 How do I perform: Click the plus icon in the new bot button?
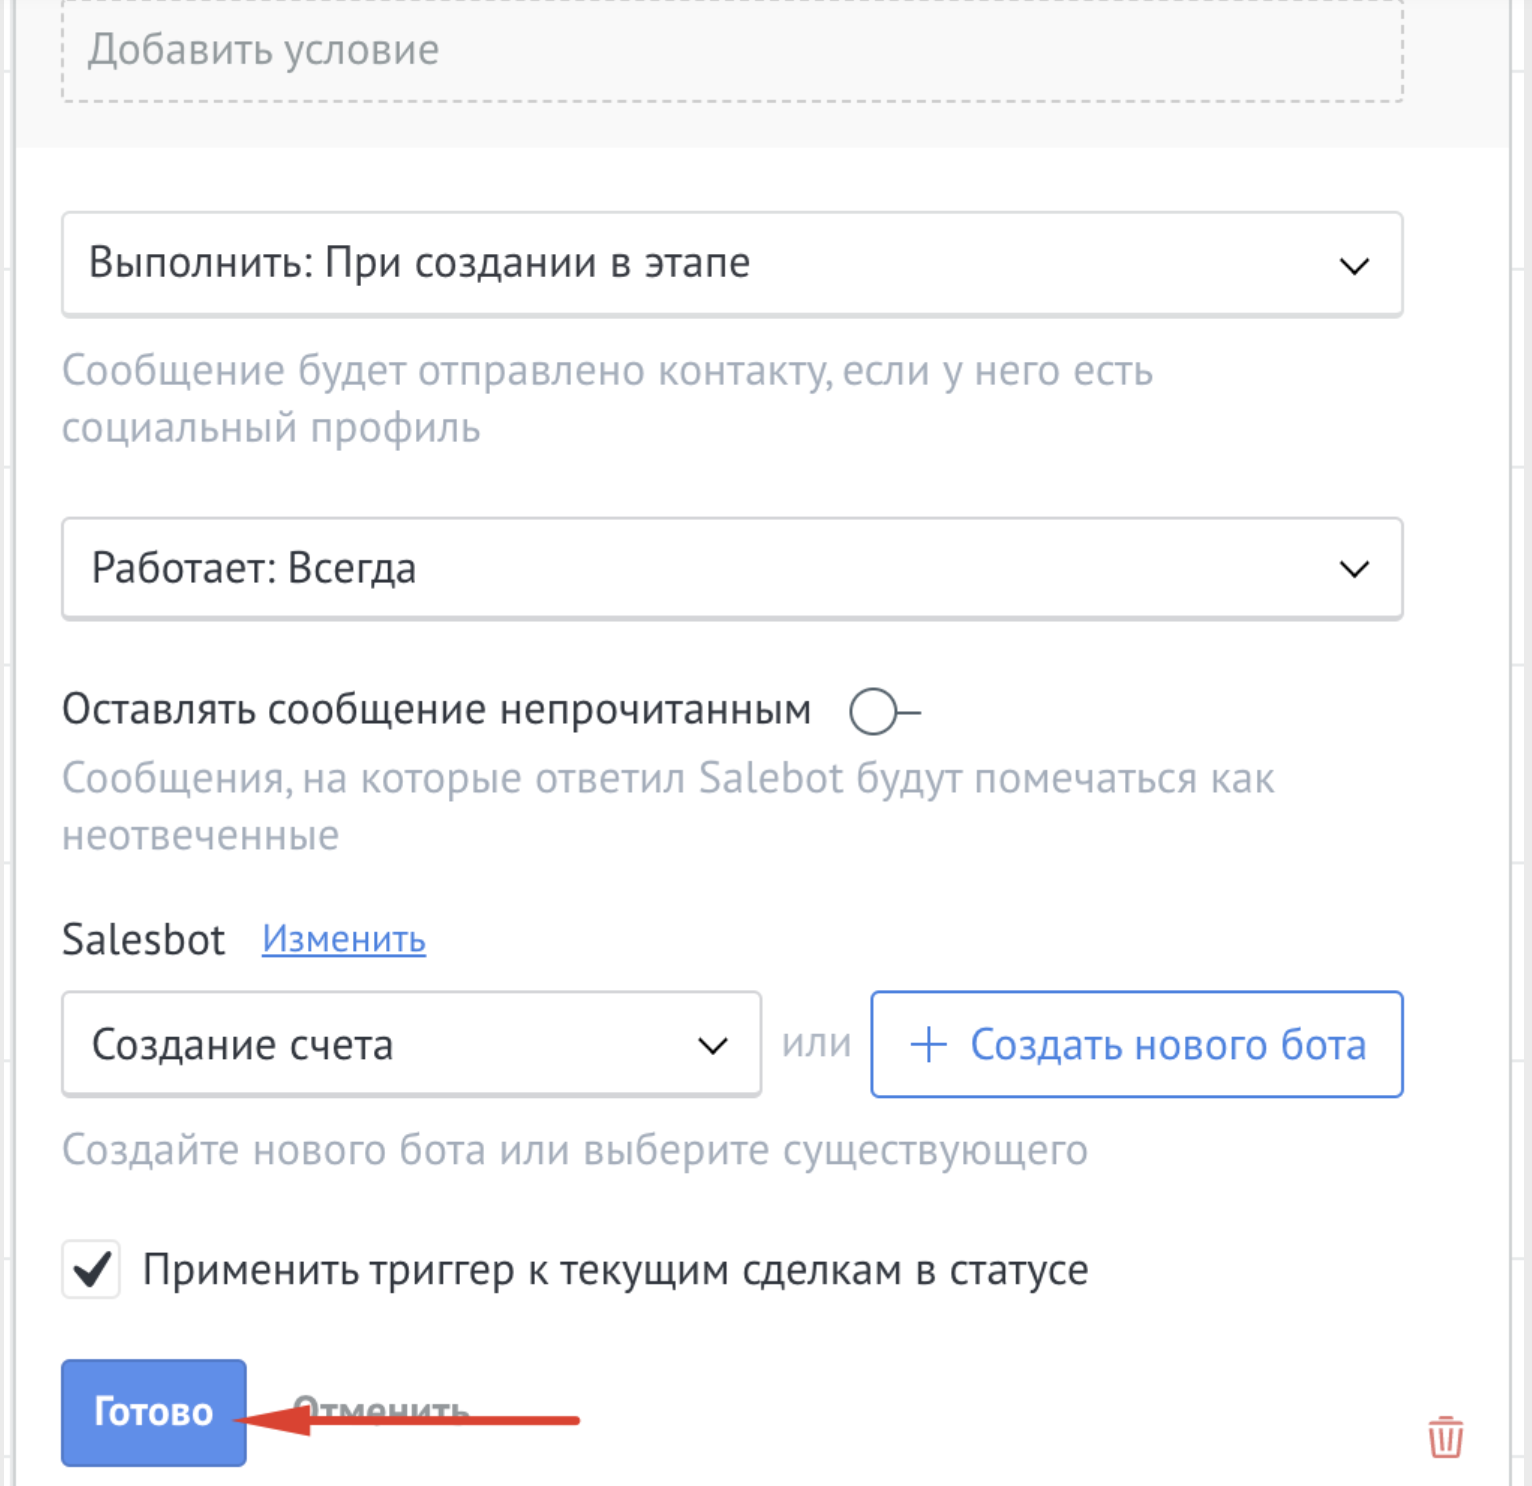coord(928,1044)
